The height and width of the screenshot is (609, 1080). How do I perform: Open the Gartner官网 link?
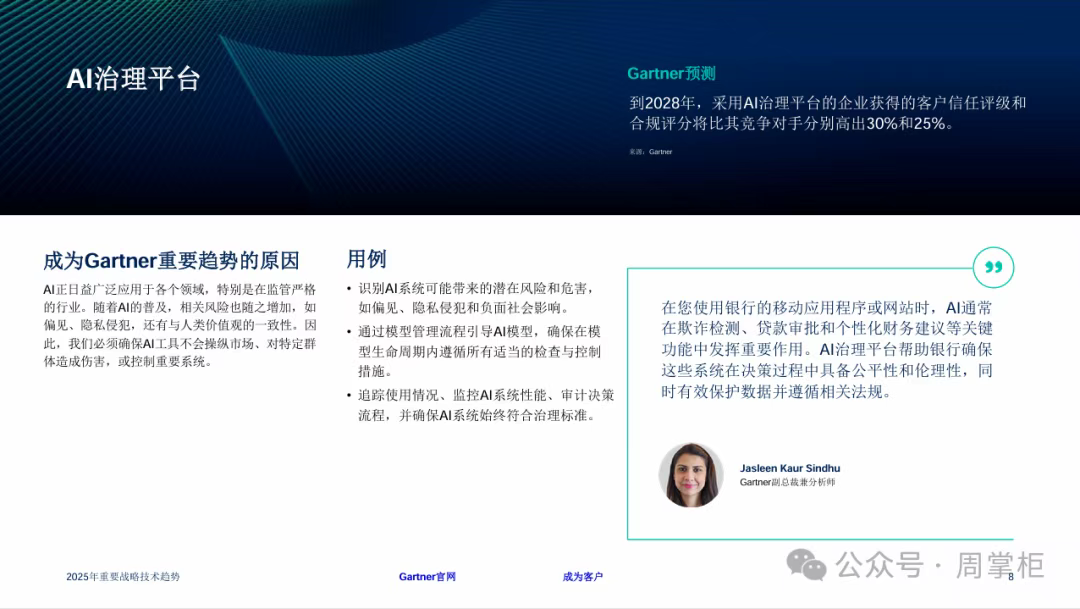point(427,577)
